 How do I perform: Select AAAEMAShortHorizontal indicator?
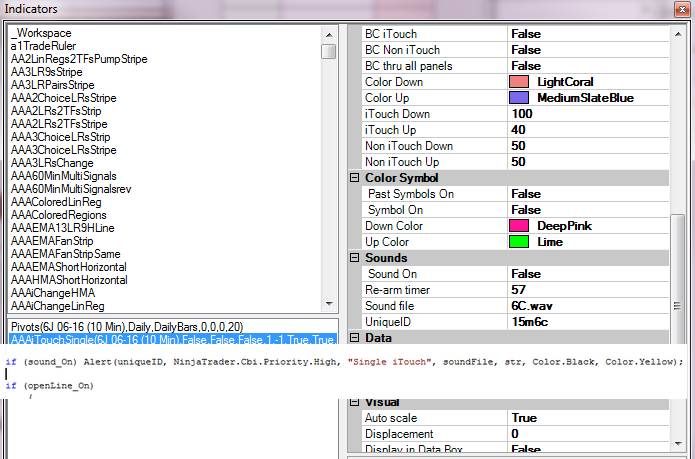pos(69,267)
